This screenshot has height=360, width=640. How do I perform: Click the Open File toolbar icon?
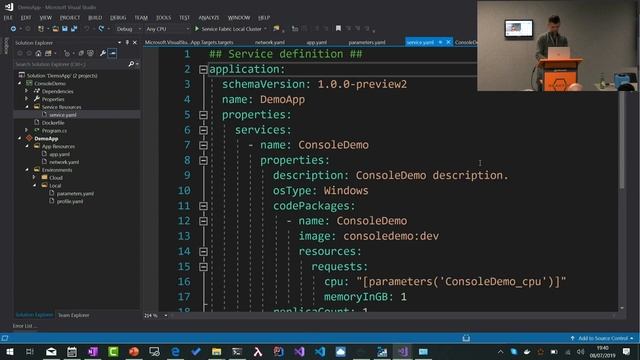point(55,29)
